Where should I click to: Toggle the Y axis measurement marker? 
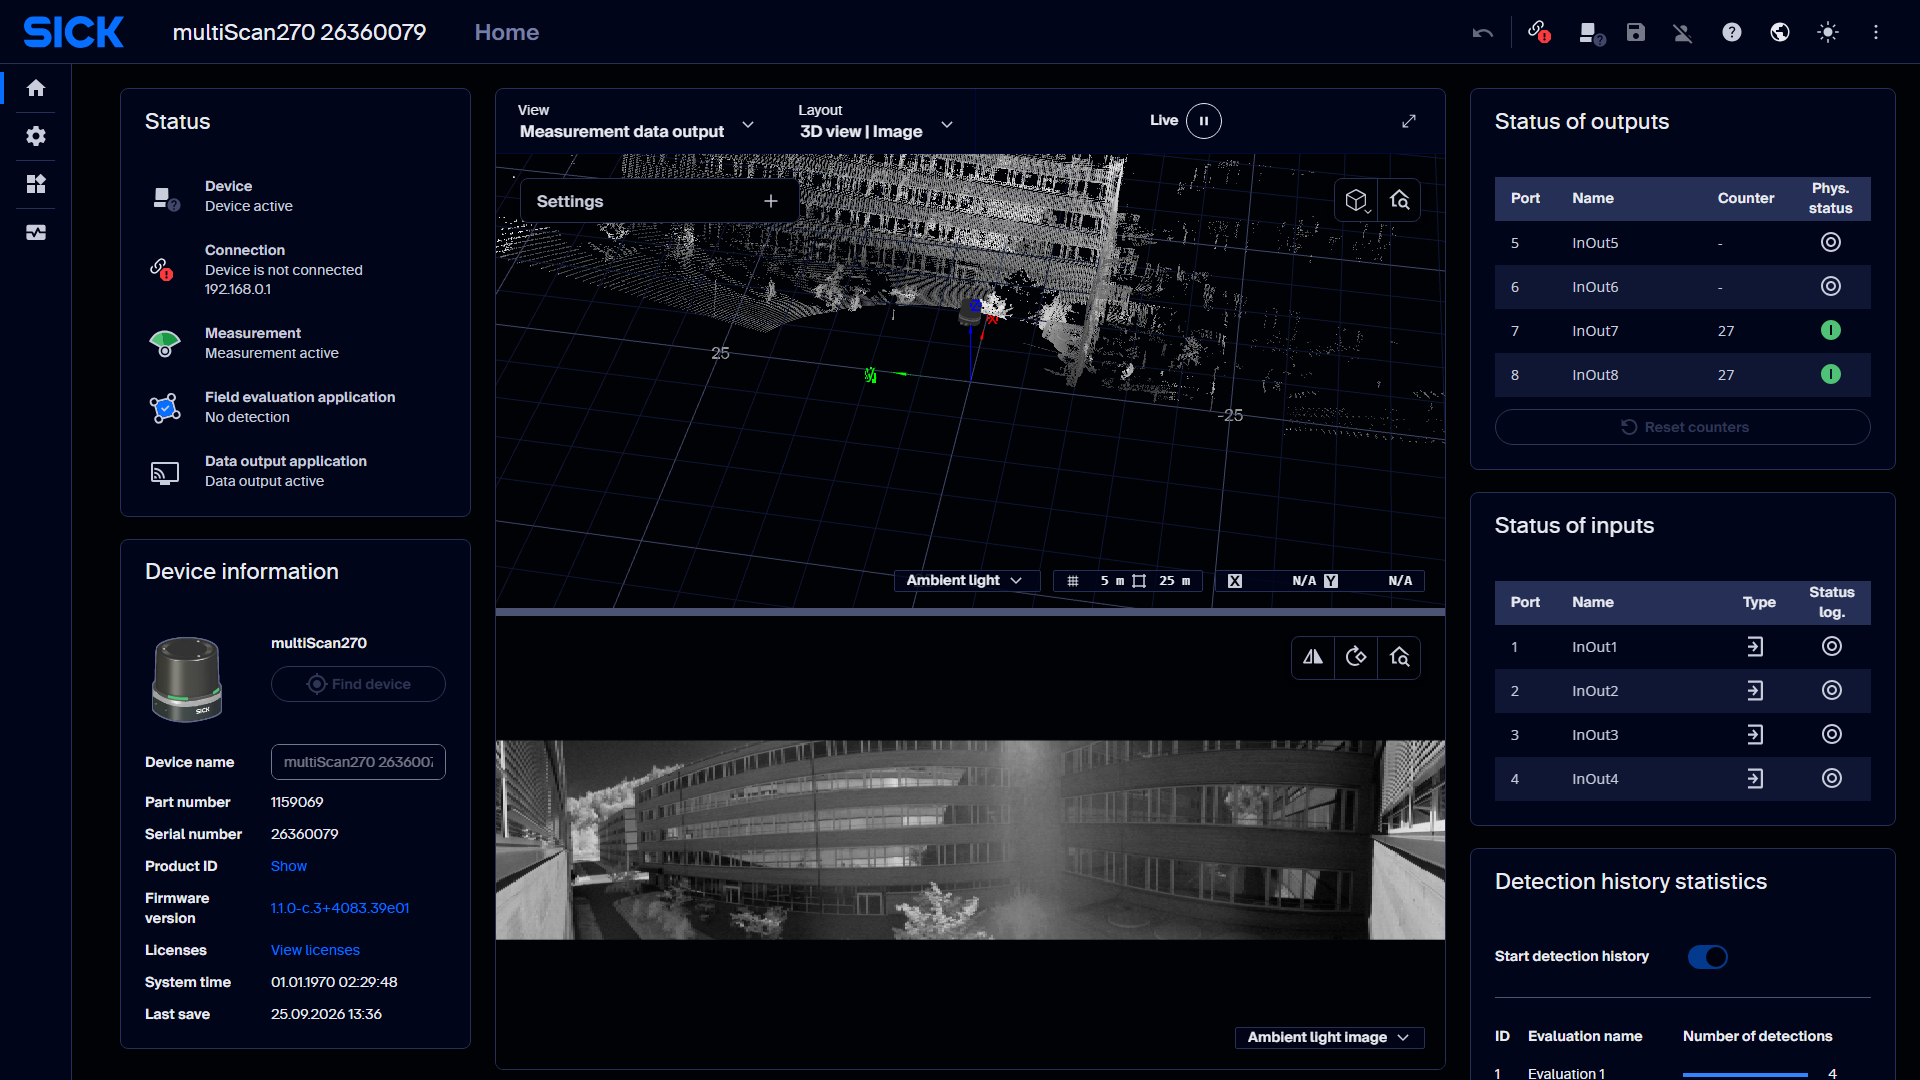click(1331, 581)
